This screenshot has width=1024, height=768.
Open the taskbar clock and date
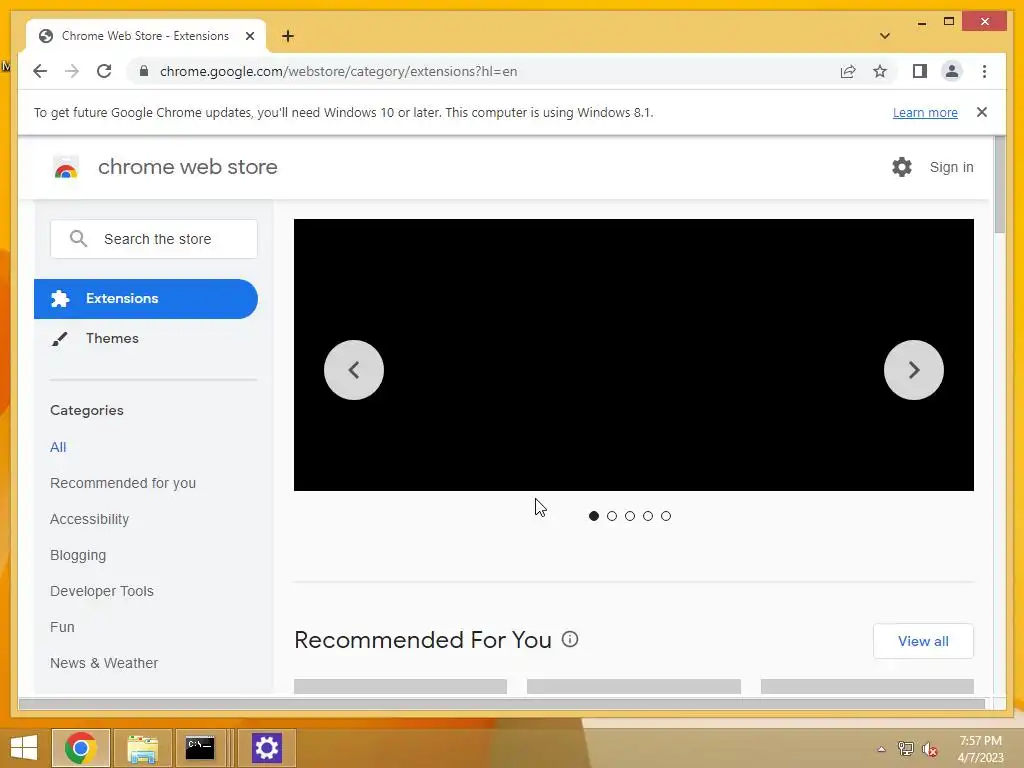980,749
